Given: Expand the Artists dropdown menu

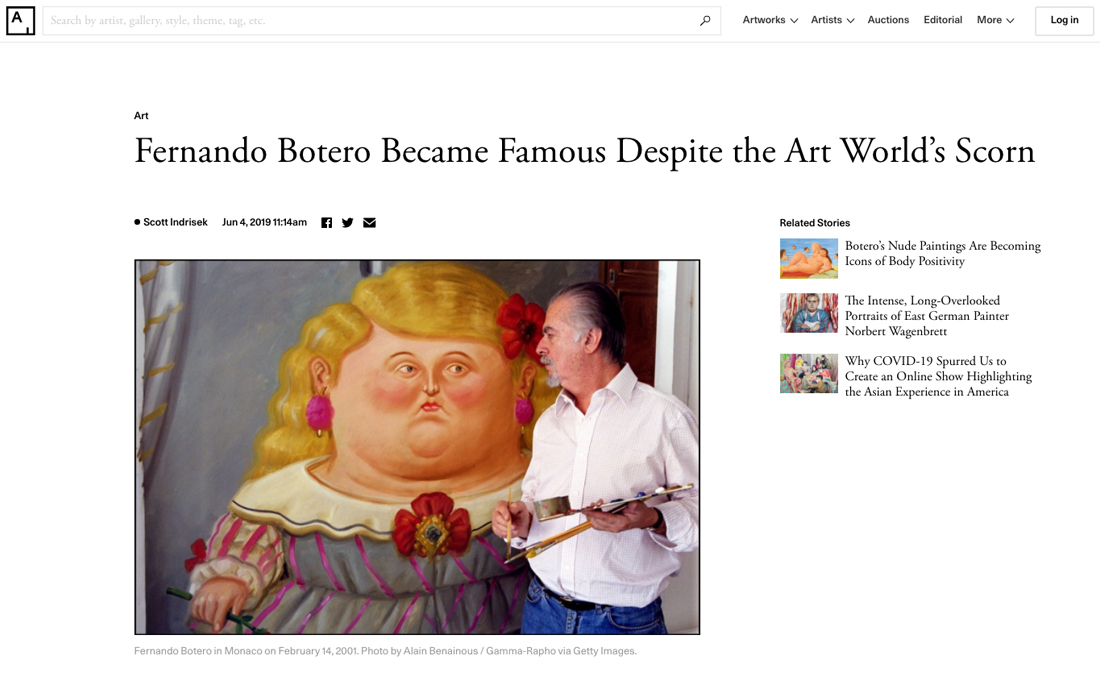Looking at the screenshot, I should [x=832, y=20].
